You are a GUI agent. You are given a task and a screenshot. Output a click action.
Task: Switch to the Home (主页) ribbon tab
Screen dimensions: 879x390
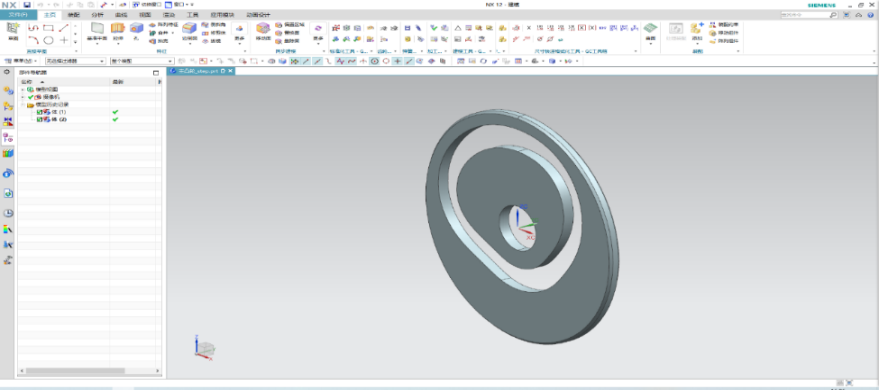[x=50, y=15]
